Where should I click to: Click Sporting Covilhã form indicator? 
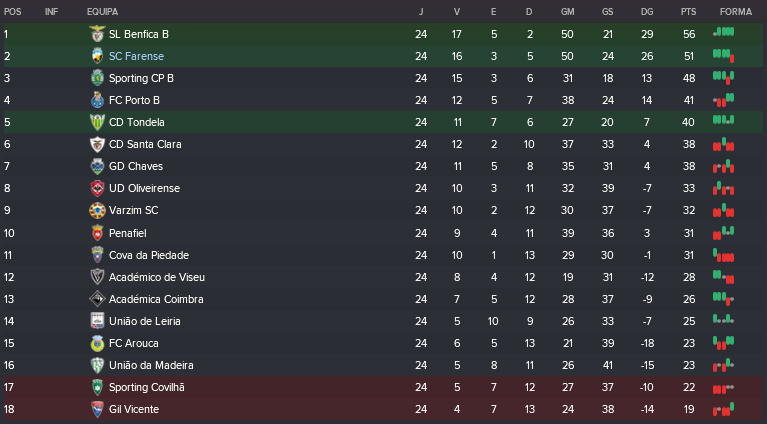(x=723, y=387)
